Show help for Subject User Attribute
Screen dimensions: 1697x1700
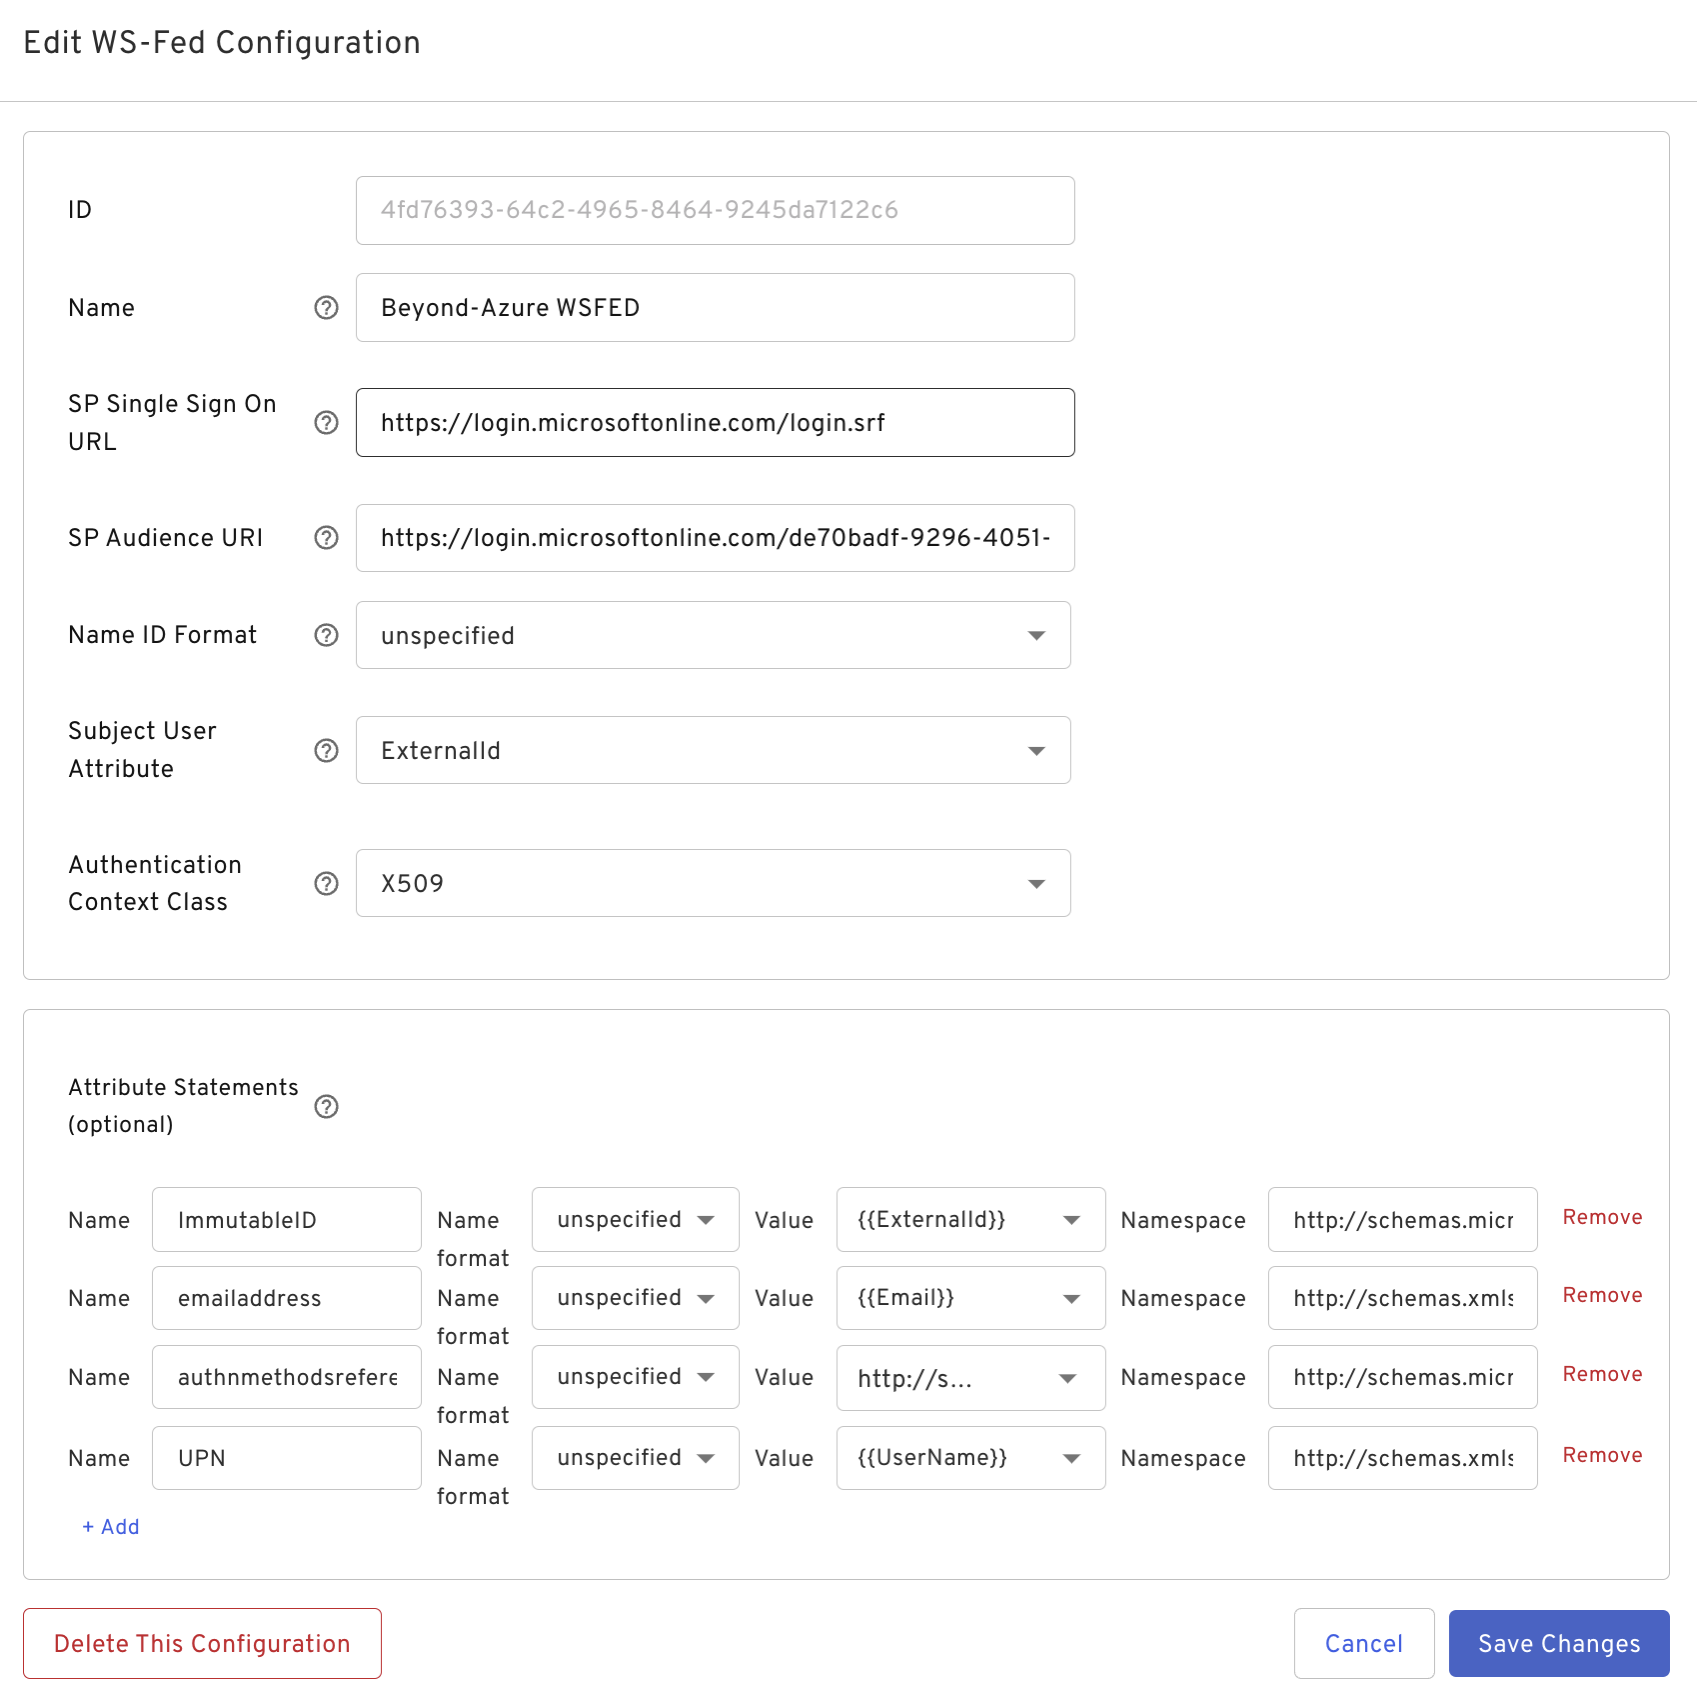[326, 750]
